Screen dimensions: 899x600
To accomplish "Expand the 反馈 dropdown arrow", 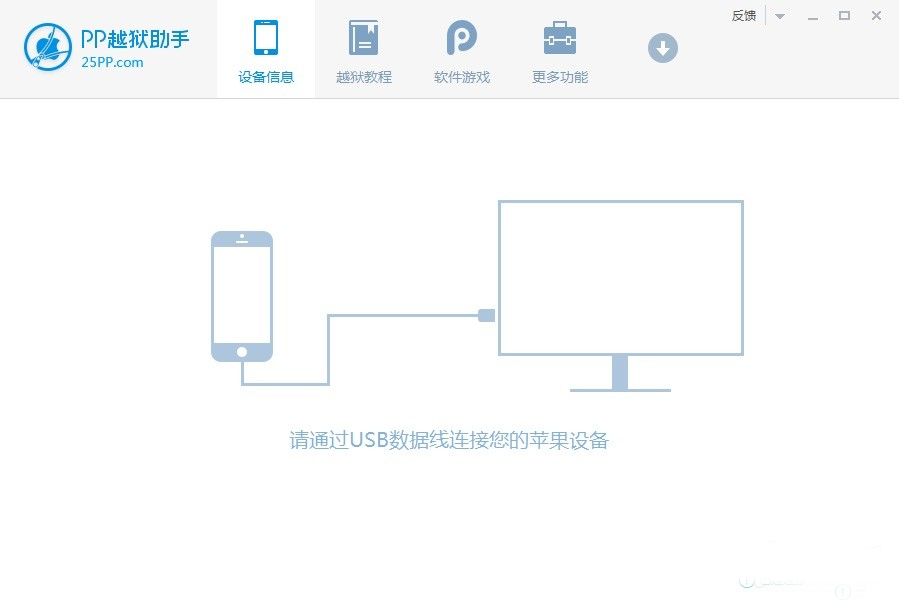I will 779,15.
